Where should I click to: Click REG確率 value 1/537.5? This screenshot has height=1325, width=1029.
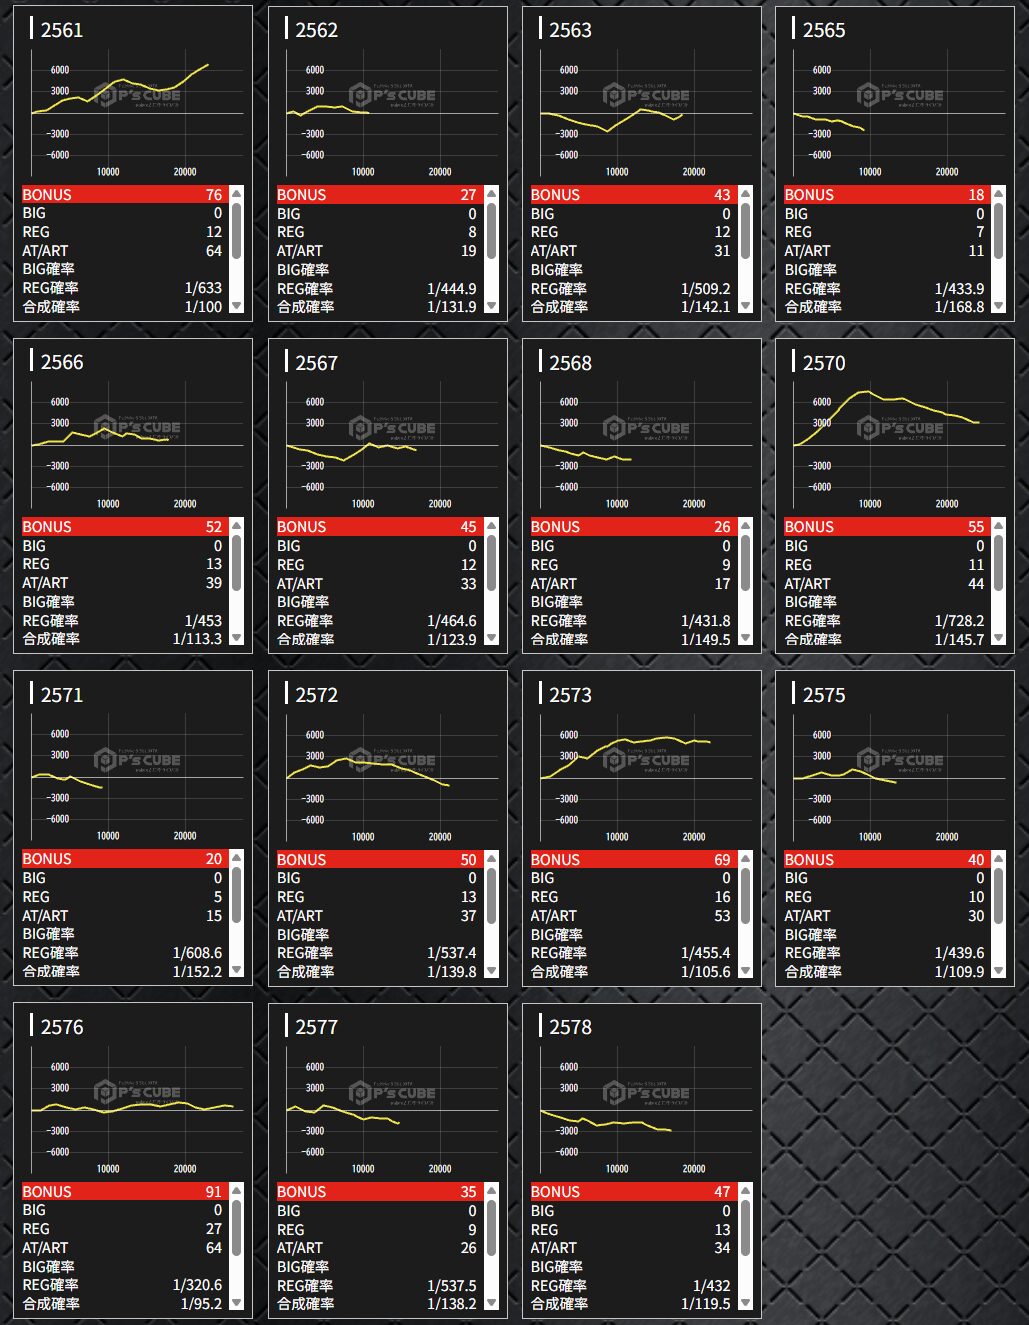[x=451, y=1286]
